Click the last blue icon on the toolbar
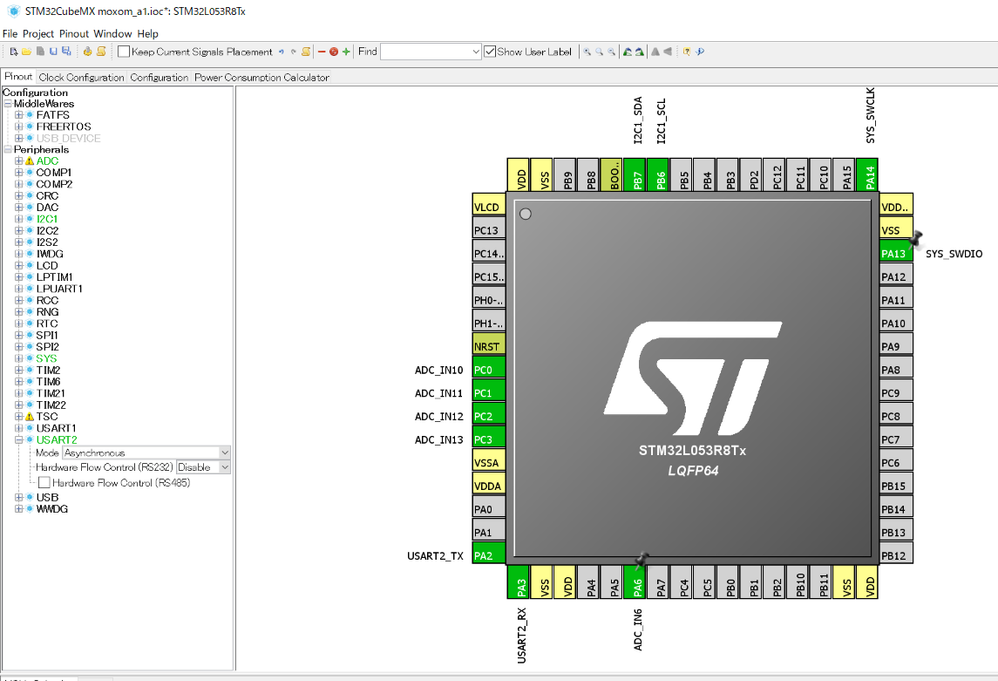Screen dimensions: 998x681 (699, 52)
